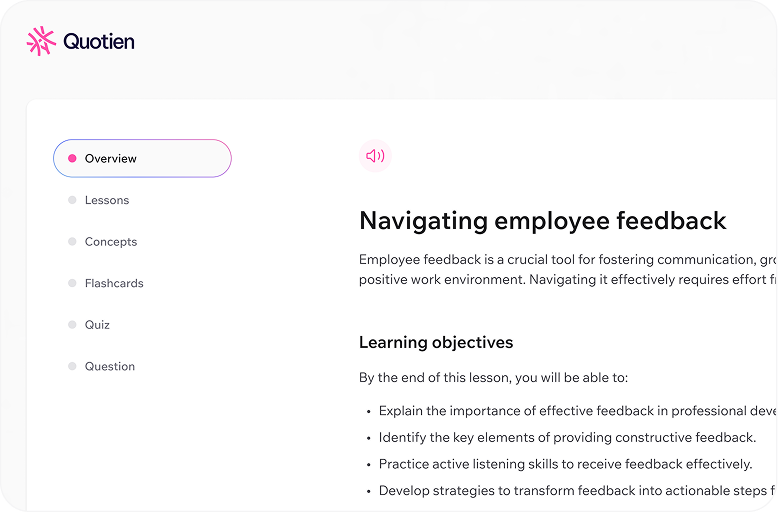The height and width of the screenshot is (512, 778).
Task: Play the lesson audio speaker icon
Action: pyautogui.click(x=375, y=156)
